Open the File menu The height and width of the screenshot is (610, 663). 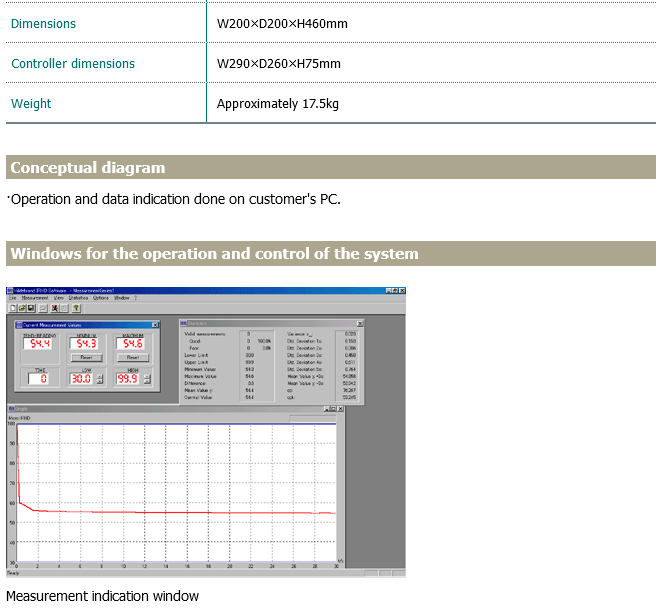pyautogui.click(x=11, y=298)
